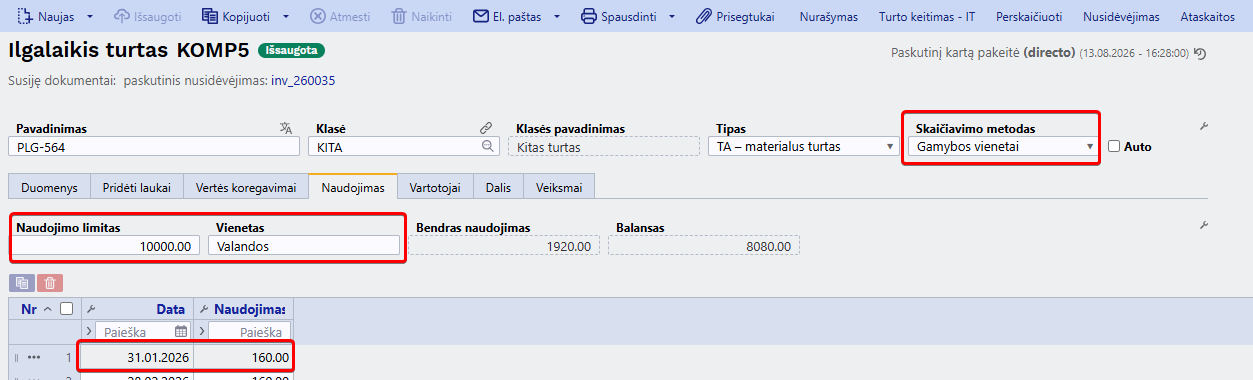The width and height of the screenshot is (1253, 380).
Task: Open linked document inv_260035
Action: (303, 81)
